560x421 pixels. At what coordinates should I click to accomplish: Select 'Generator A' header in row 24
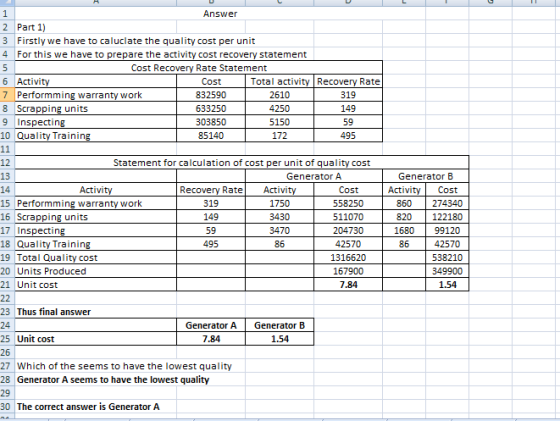pyautogui.click(x=211, y=326)
